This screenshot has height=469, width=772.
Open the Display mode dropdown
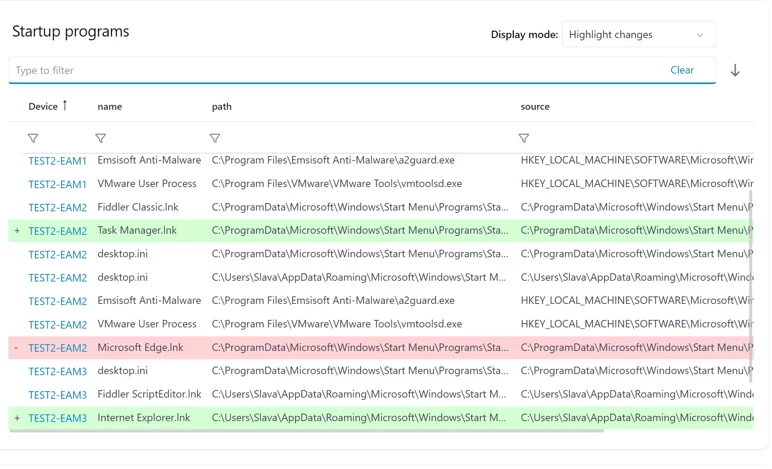pos(638,35)
